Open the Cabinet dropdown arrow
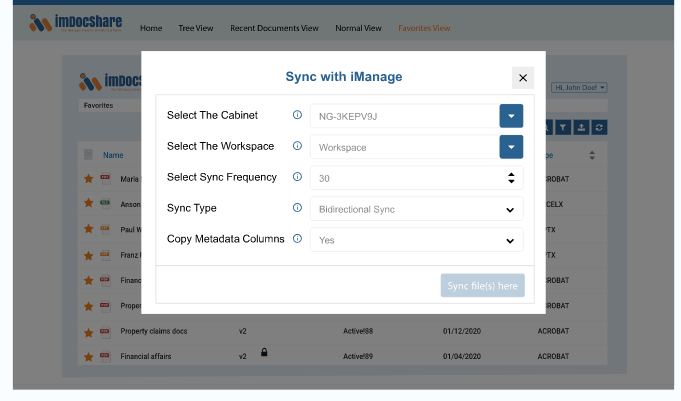 tap(511, 116)
